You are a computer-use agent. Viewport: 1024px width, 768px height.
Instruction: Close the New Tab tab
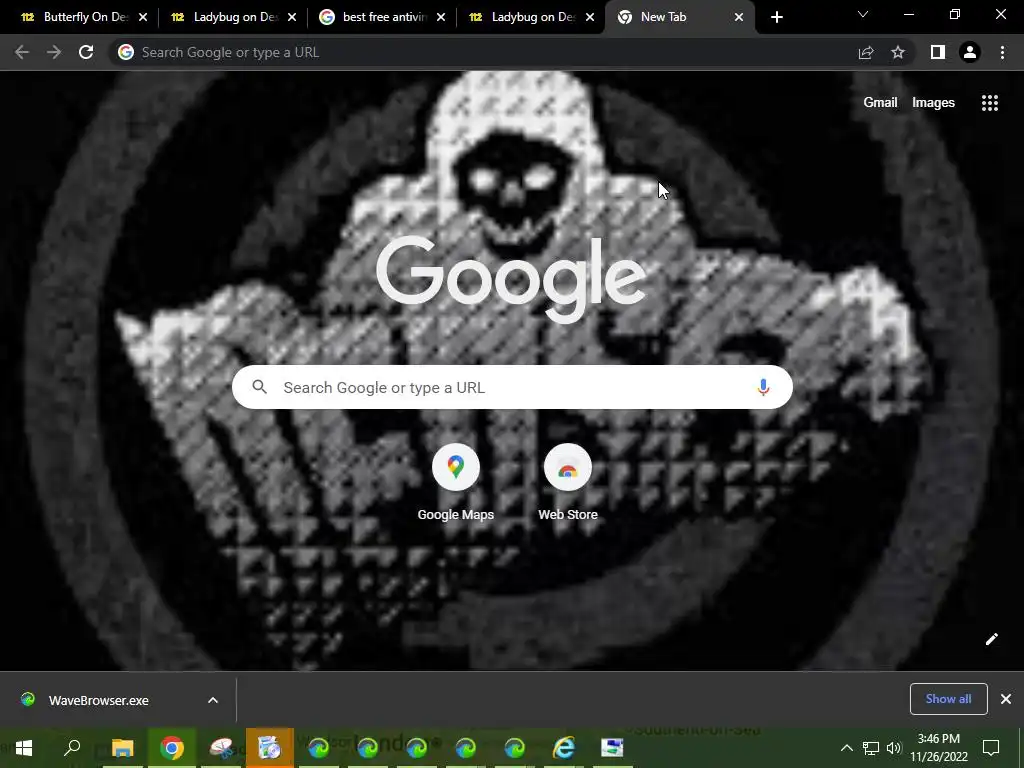click(739, 17)
